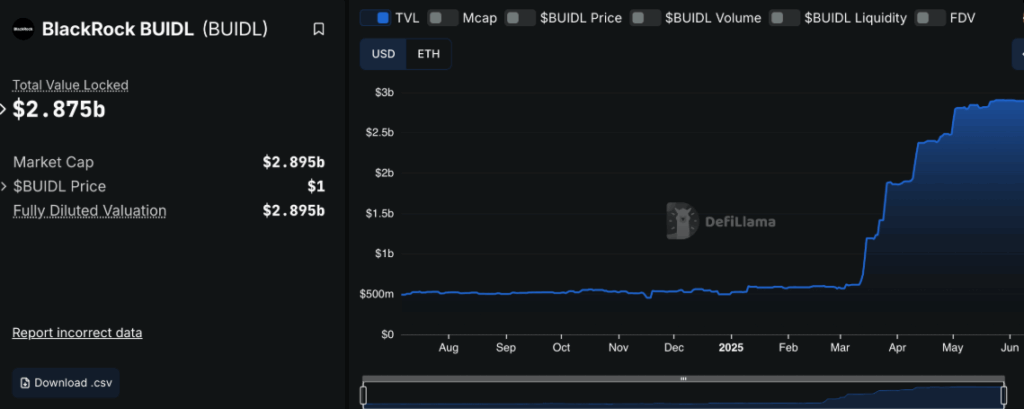The width and height of the screenshot is (1024, 409).
Task: Click the $500m y-axis label
Action: [377, 294]
